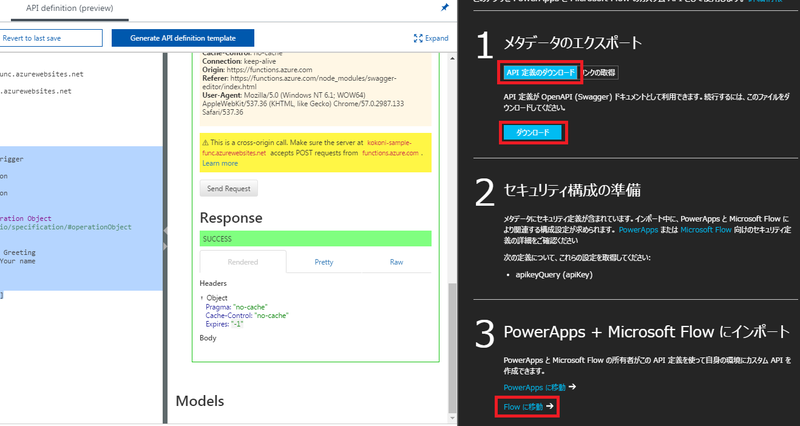Screen dimensions: 800x426
Task: Click the arrow next to 'PowerApps に移動'
Action: tap(572, 387)
